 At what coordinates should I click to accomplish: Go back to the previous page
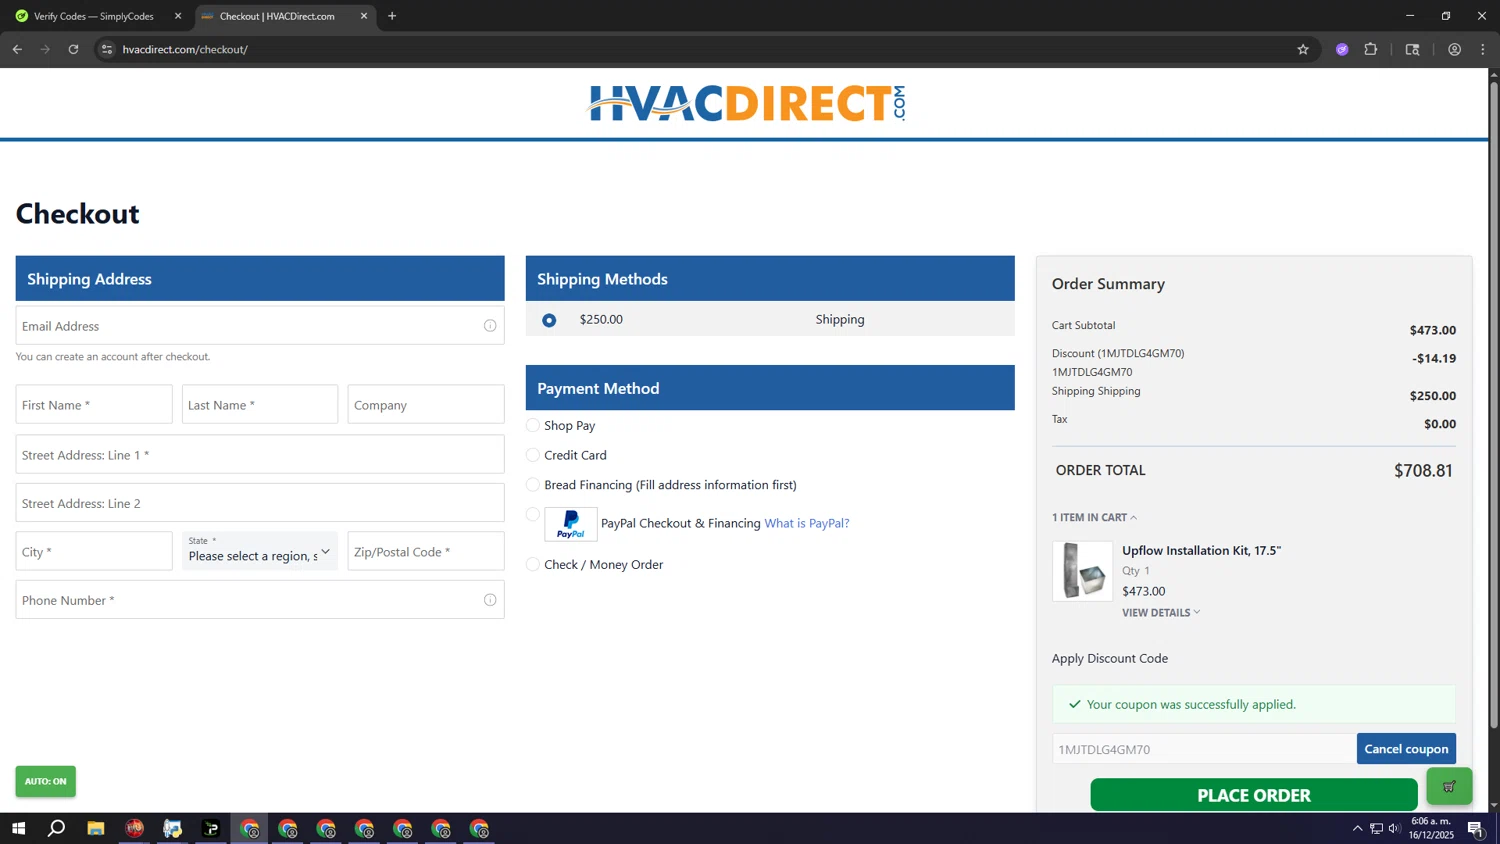click(x=17, y=49)
